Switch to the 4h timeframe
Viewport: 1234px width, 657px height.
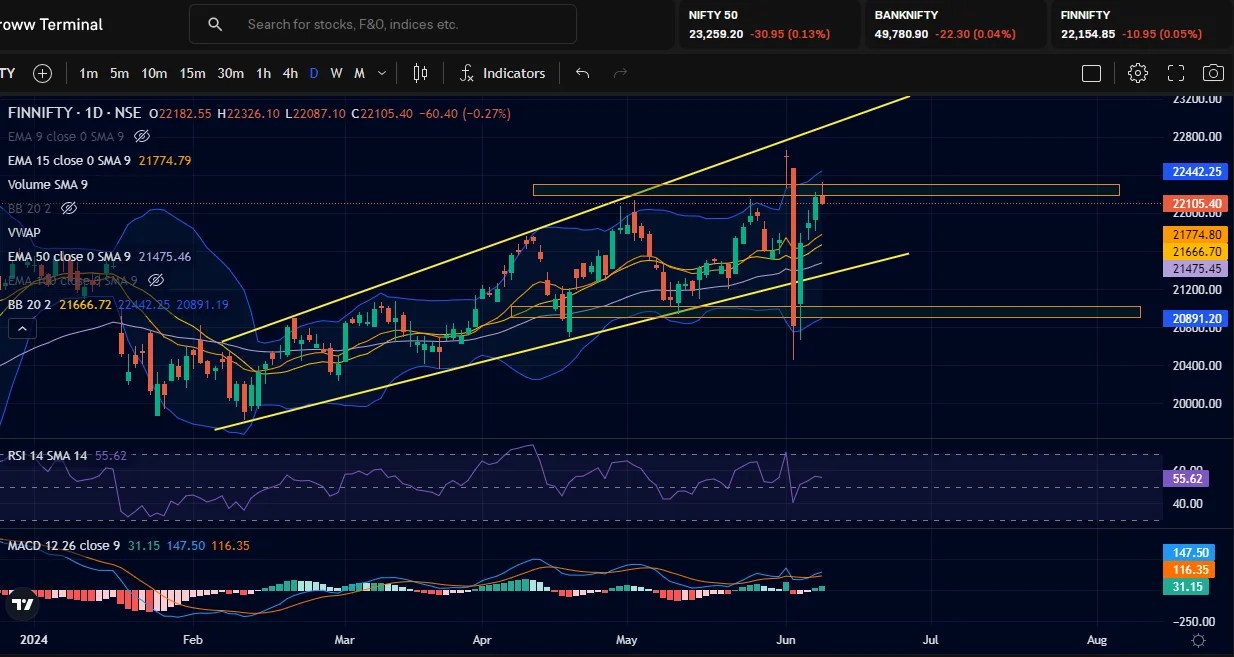click(x=290, y=73)
